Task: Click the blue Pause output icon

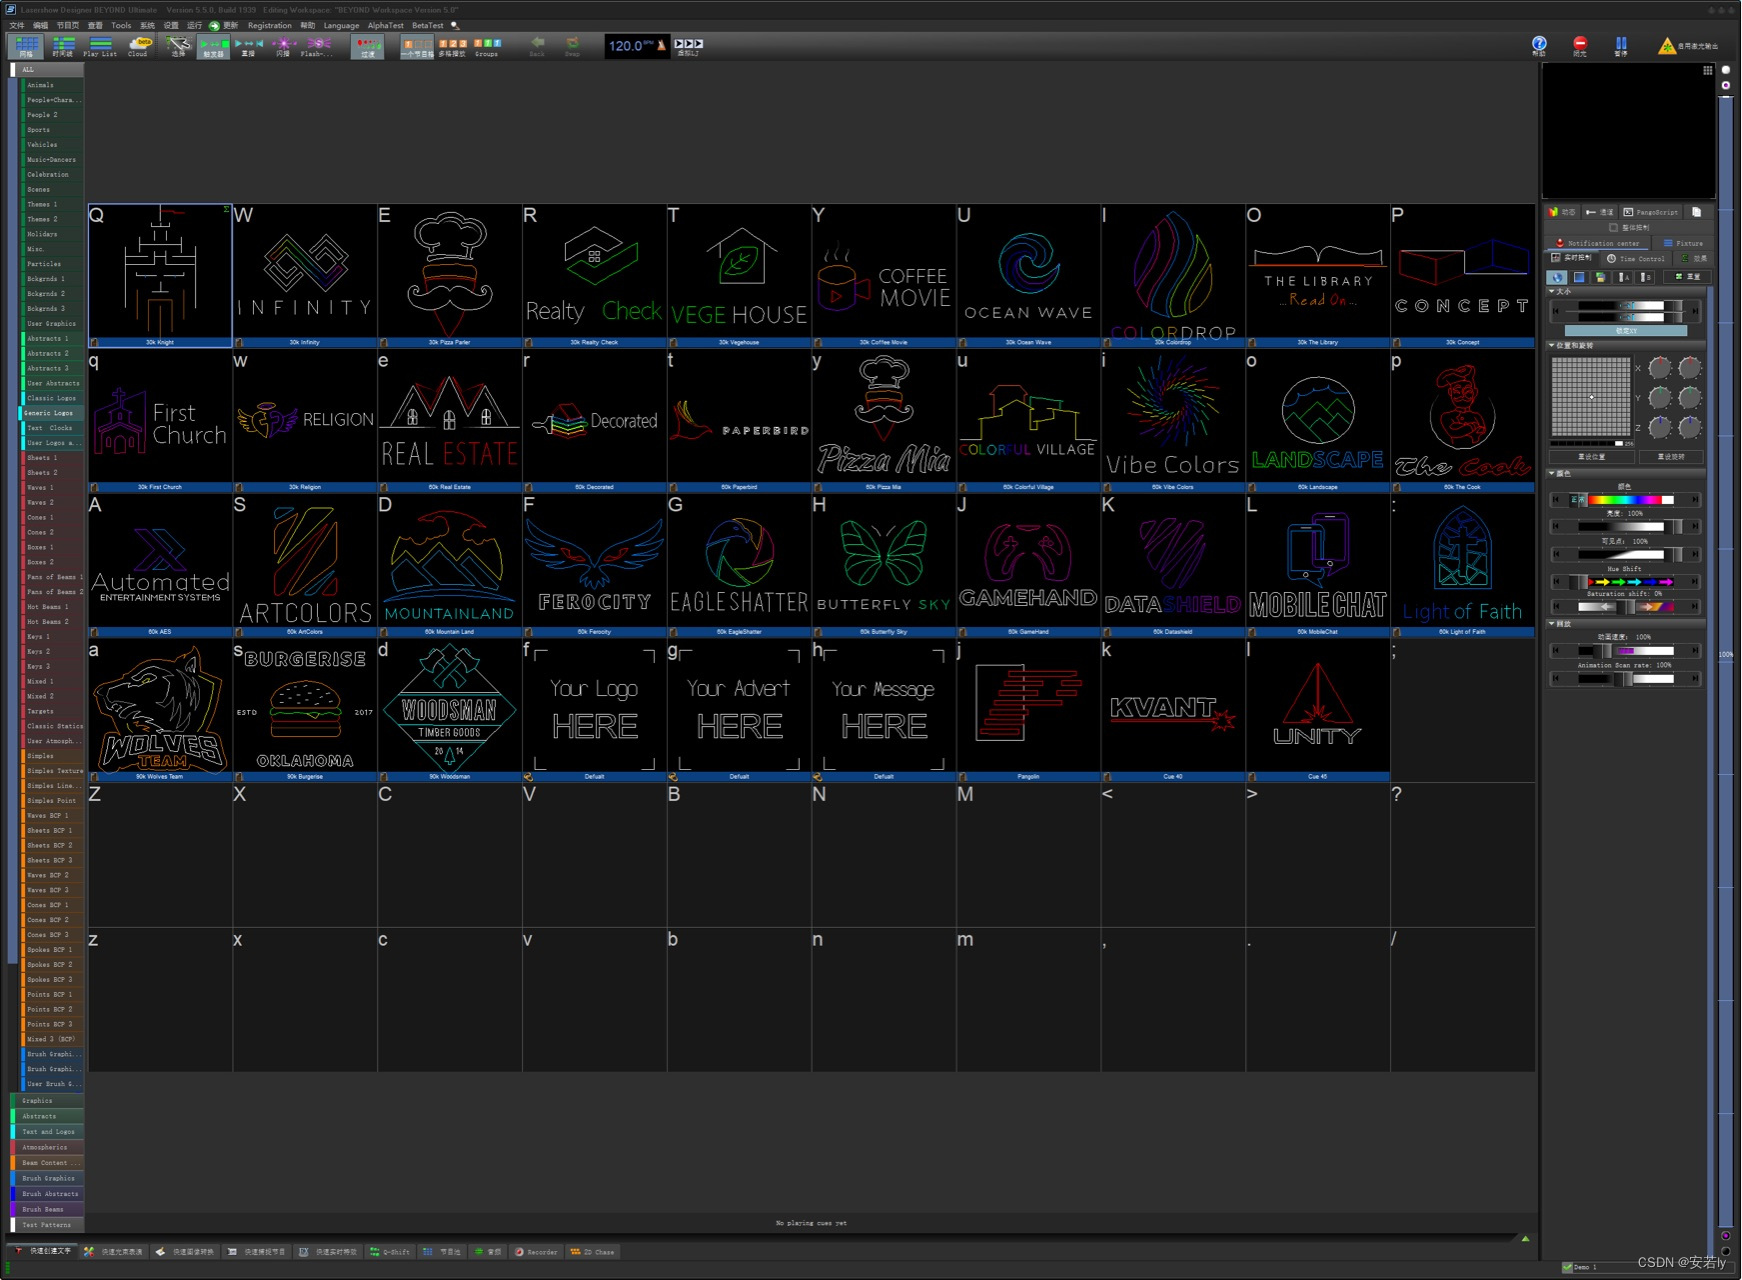Action: tap(1621, 44)
